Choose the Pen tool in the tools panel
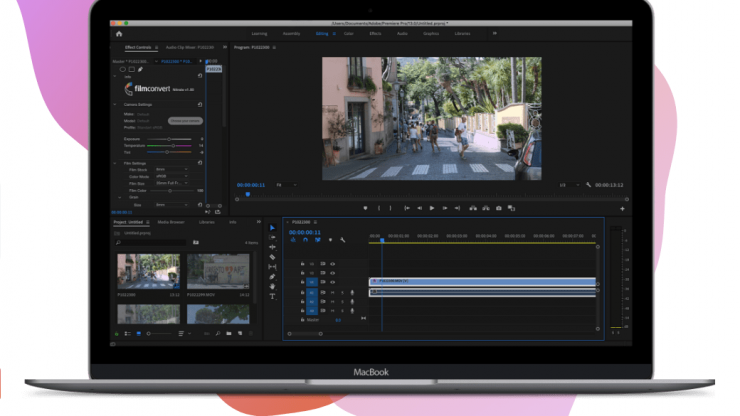 pyautogui.click(x=272, y=277)
